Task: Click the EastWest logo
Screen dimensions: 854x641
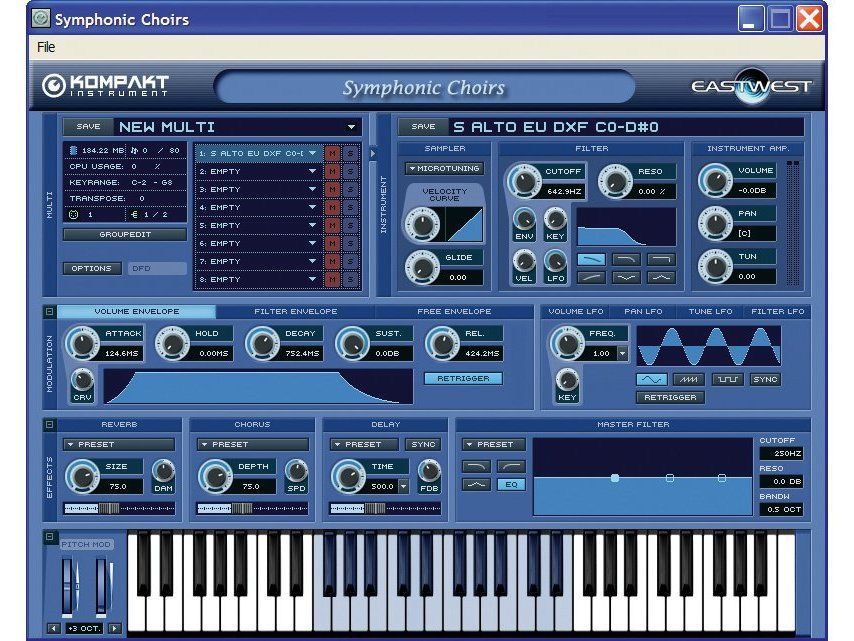Action: point(752,86)
